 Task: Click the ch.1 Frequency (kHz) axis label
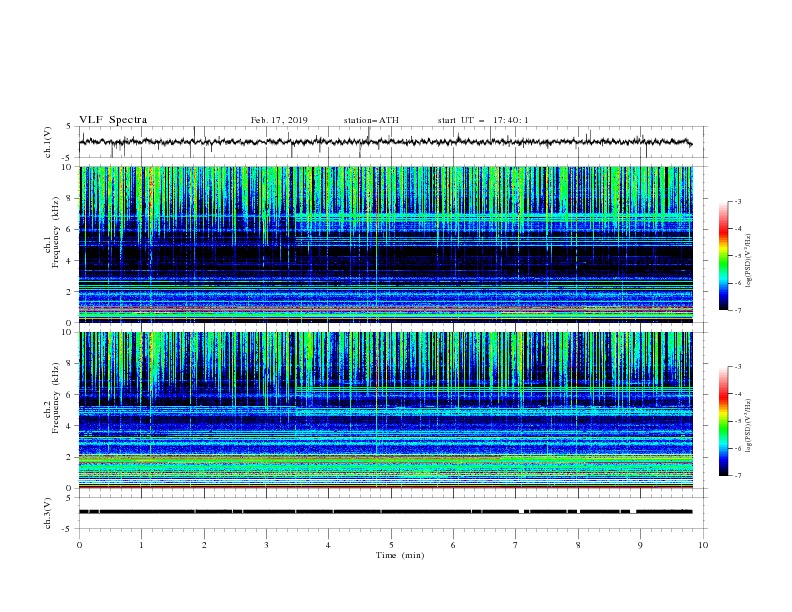click(x=52, y=244)
